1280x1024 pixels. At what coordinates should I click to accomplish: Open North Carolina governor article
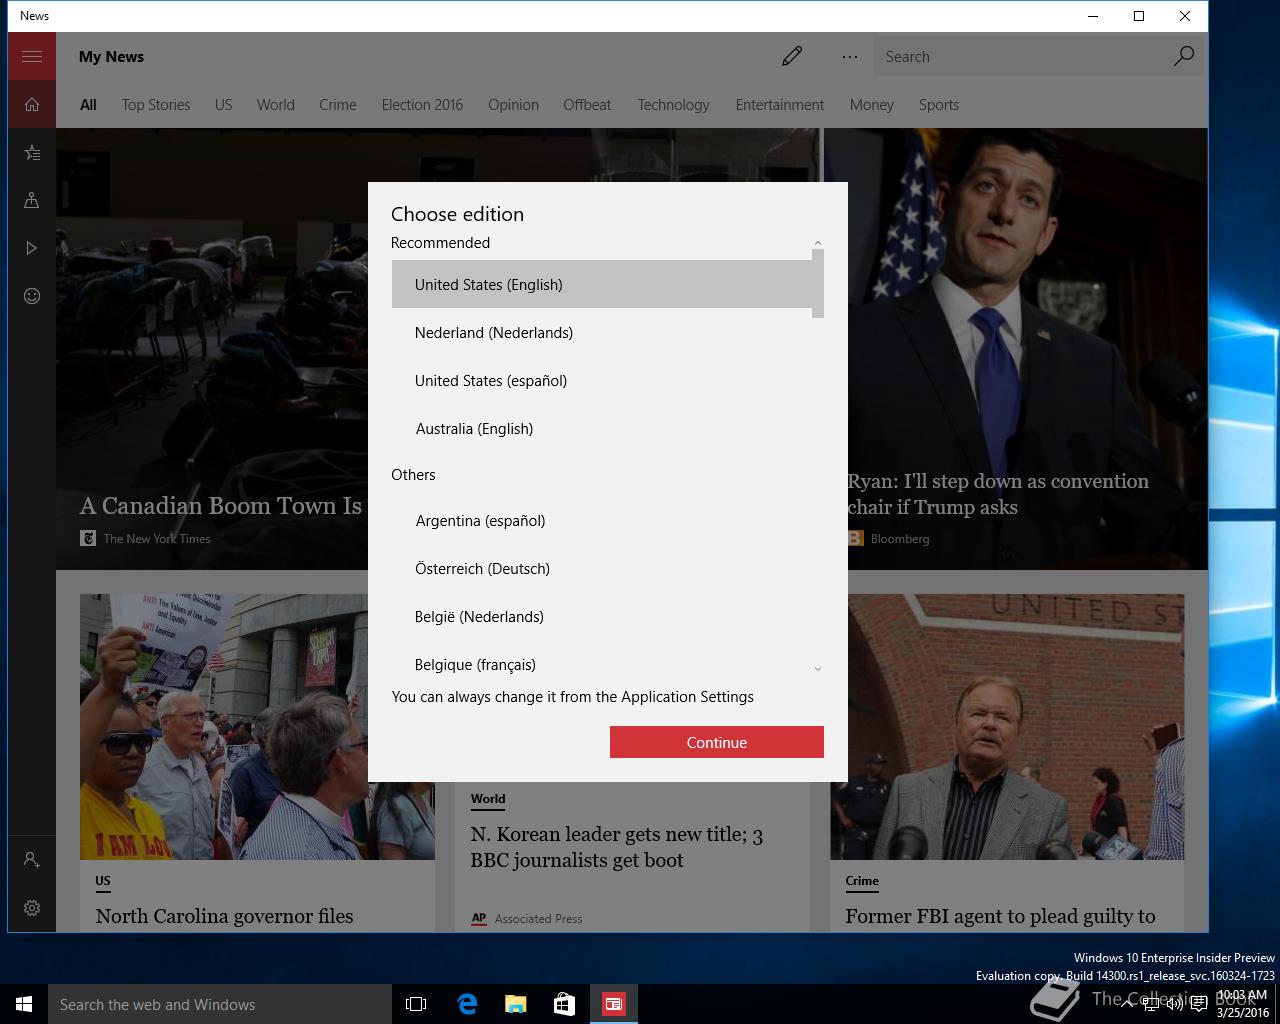tap(225, 916)
